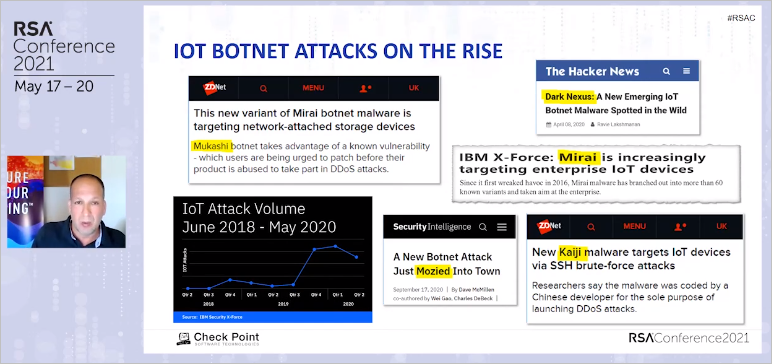
Task: Open MENU in the Mirai variant ZDNet header
Action: (x=313, y=88)
